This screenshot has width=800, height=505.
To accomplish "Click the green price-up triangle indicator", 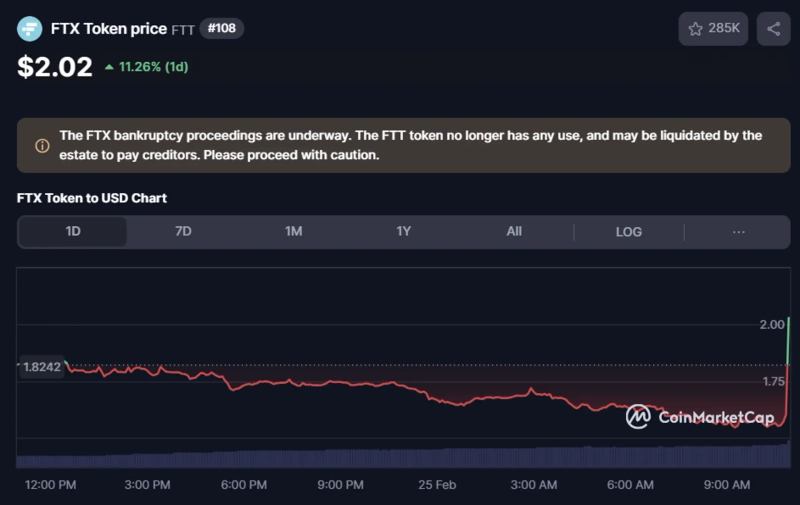I will 108,68.
